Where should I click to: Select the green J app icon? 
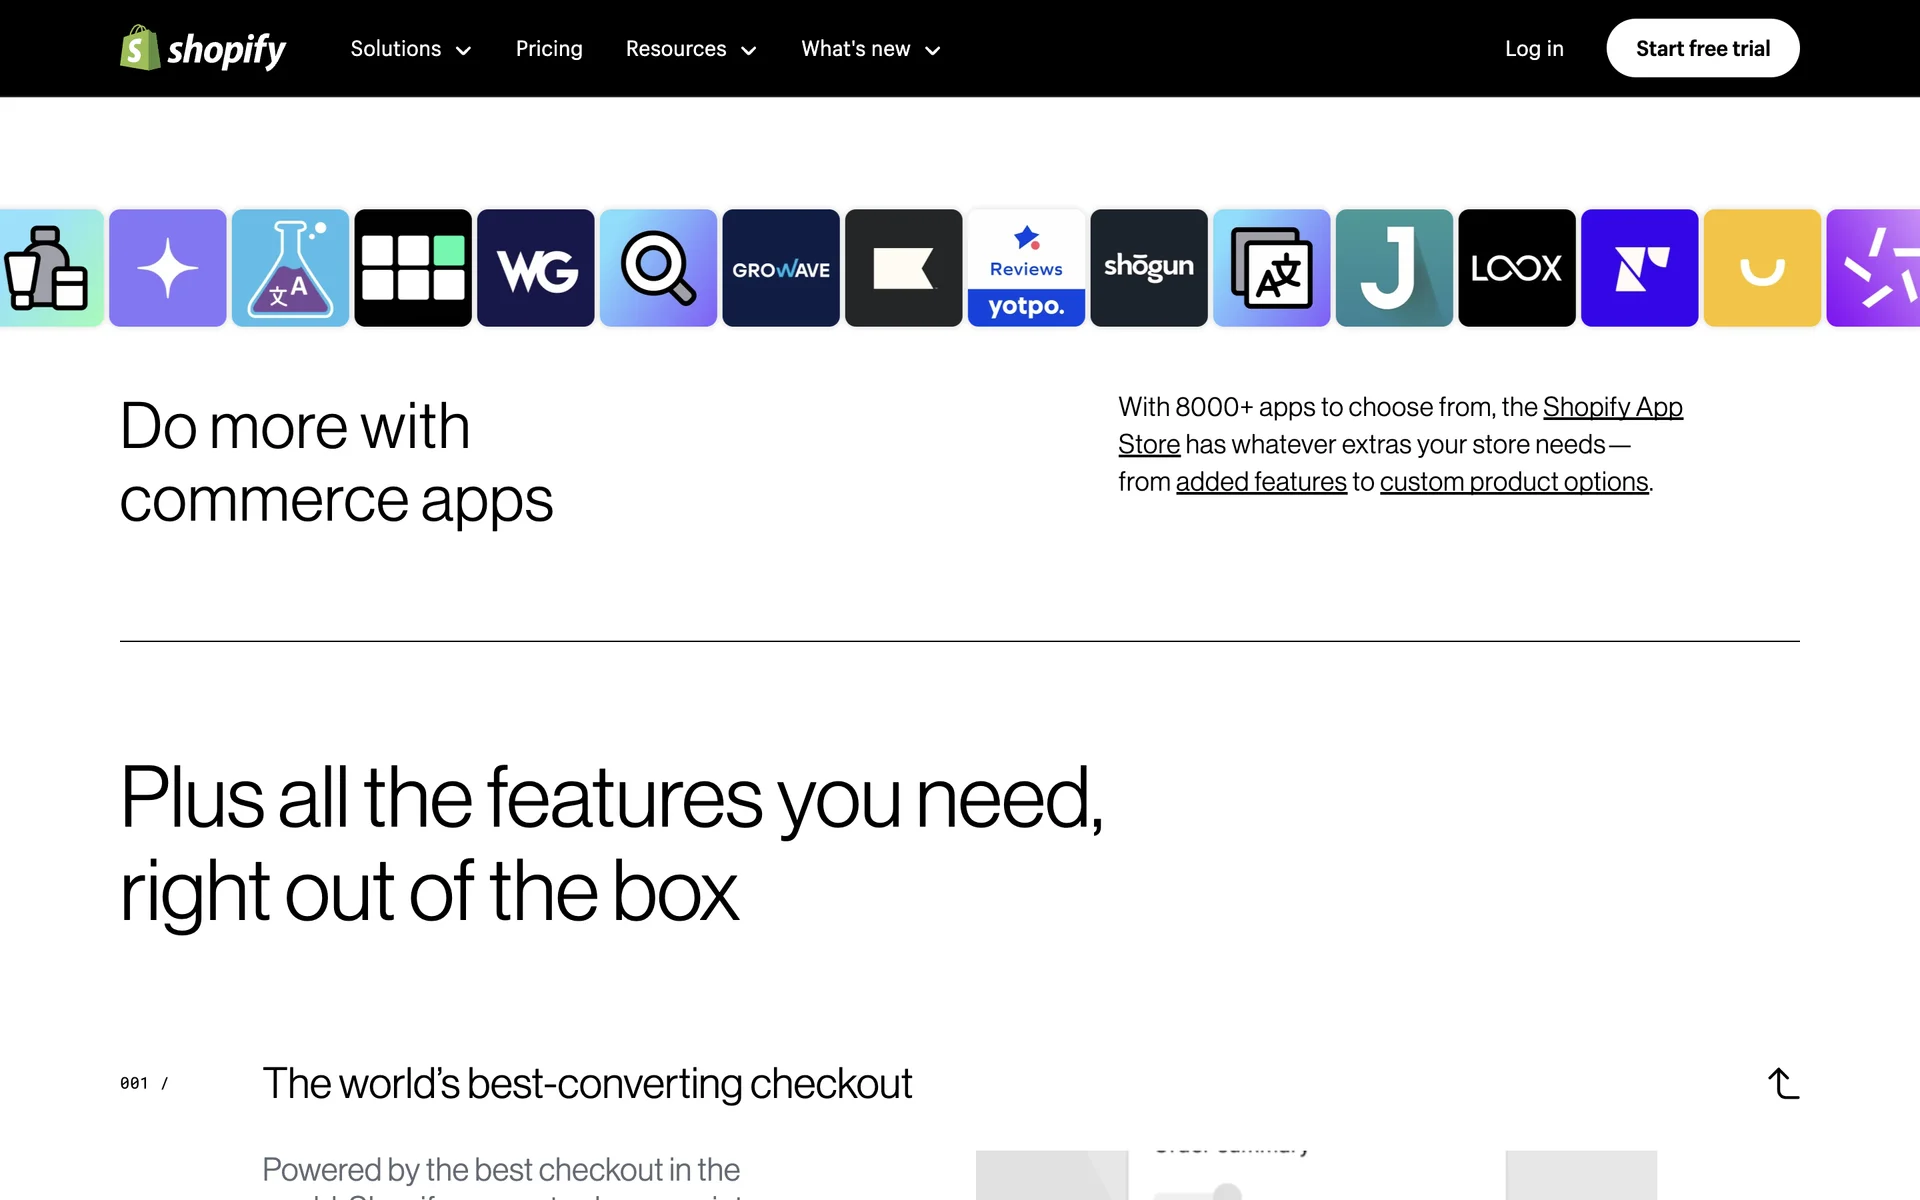1394,268
